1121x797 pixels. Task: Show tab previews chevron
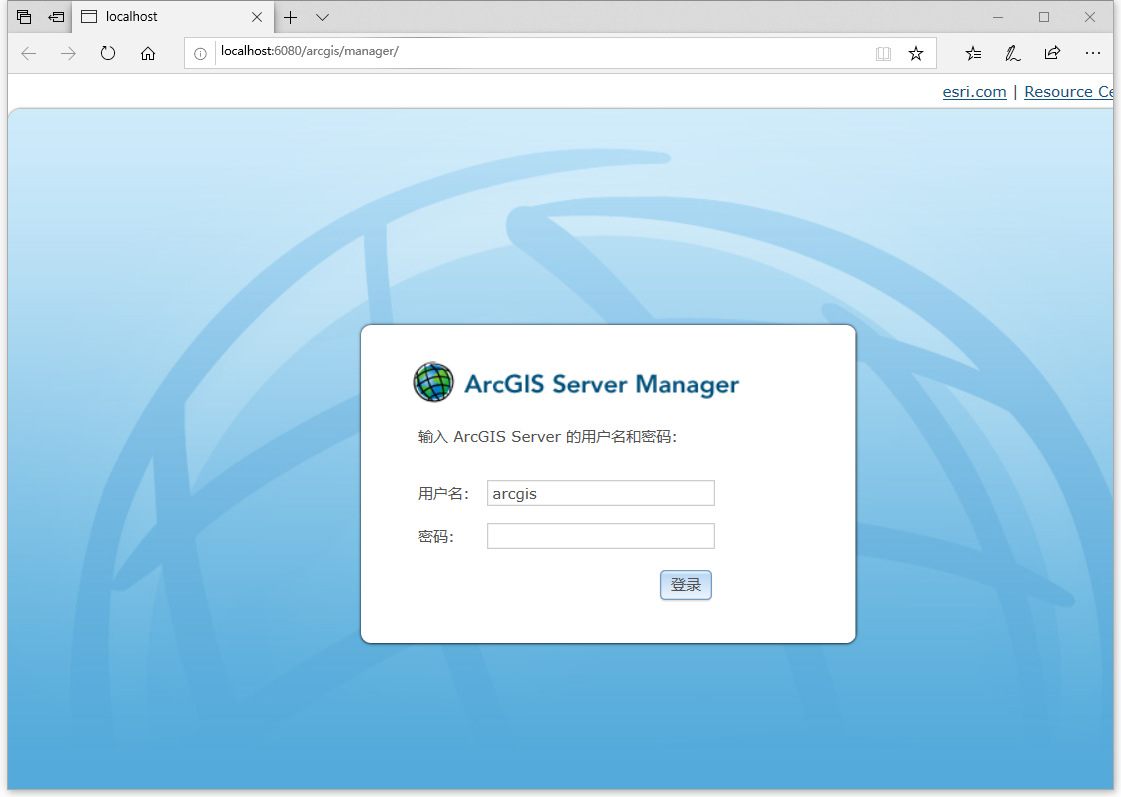(322, 18)
